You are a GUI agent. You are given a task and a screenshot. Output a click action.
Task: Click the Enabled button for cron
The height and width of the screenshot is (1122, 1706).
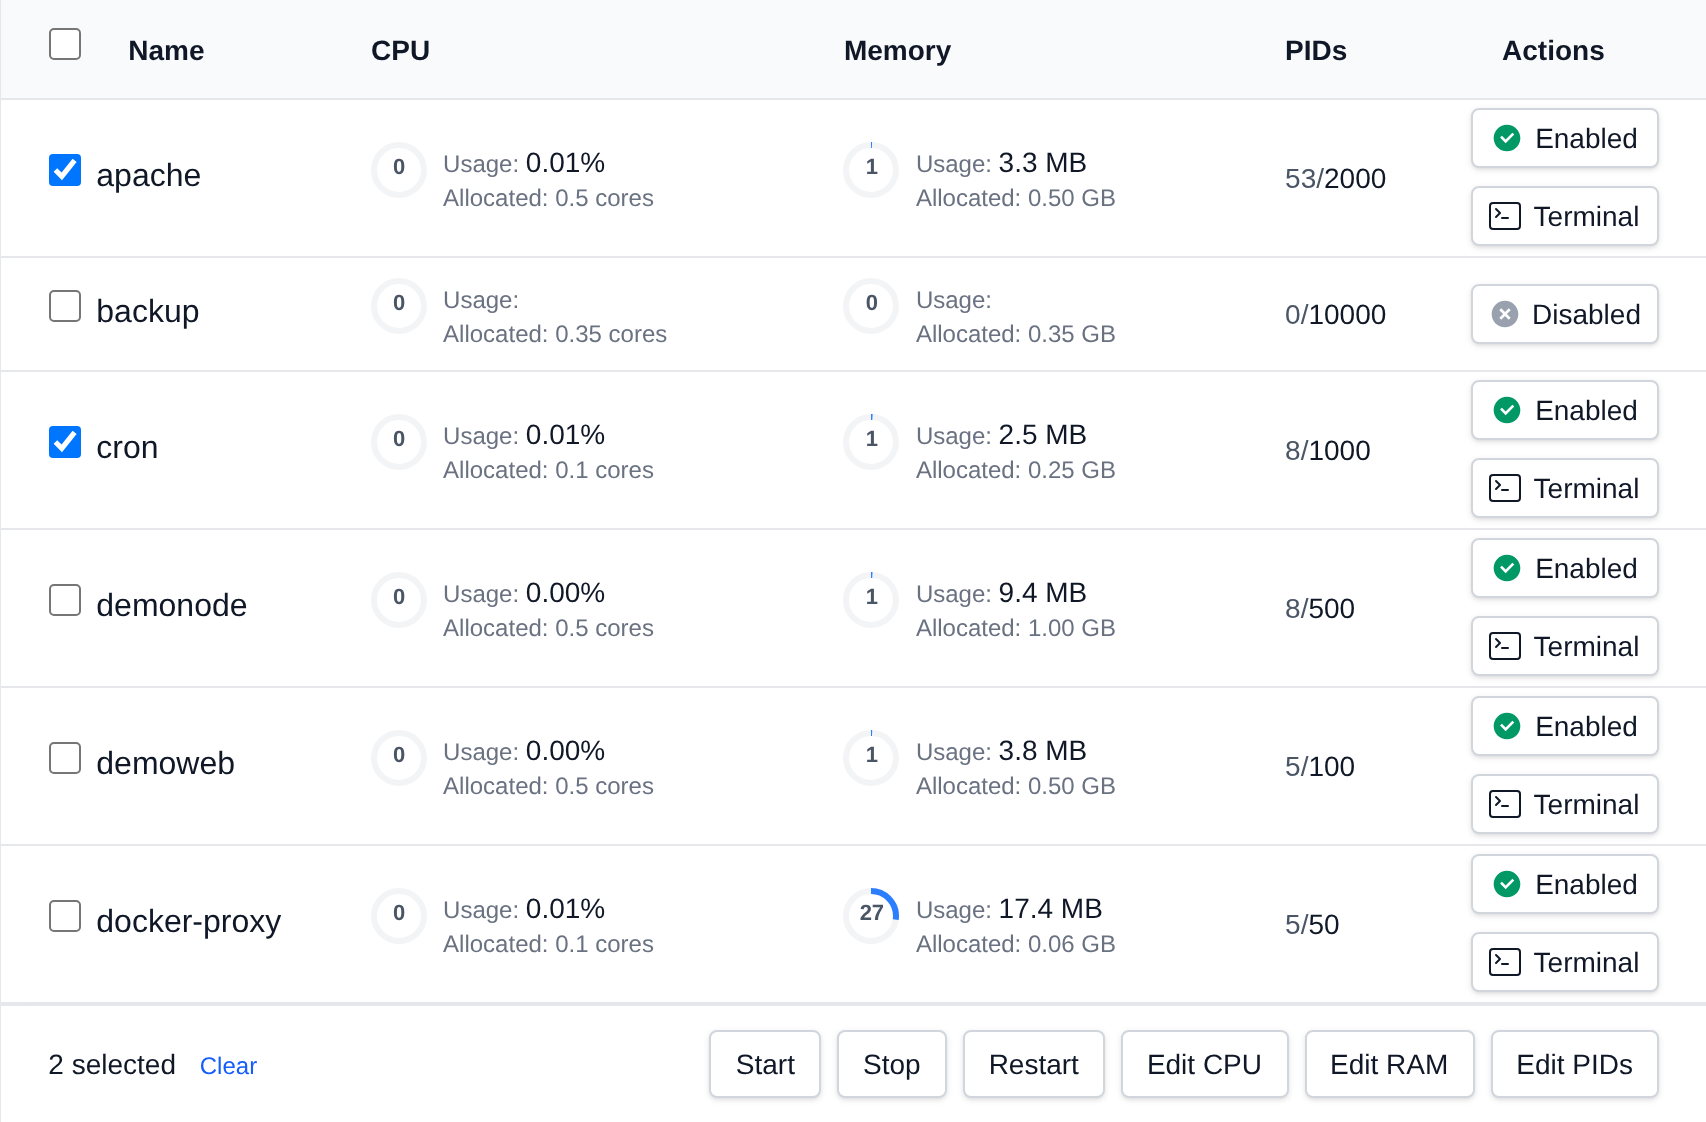point(1564,410)
